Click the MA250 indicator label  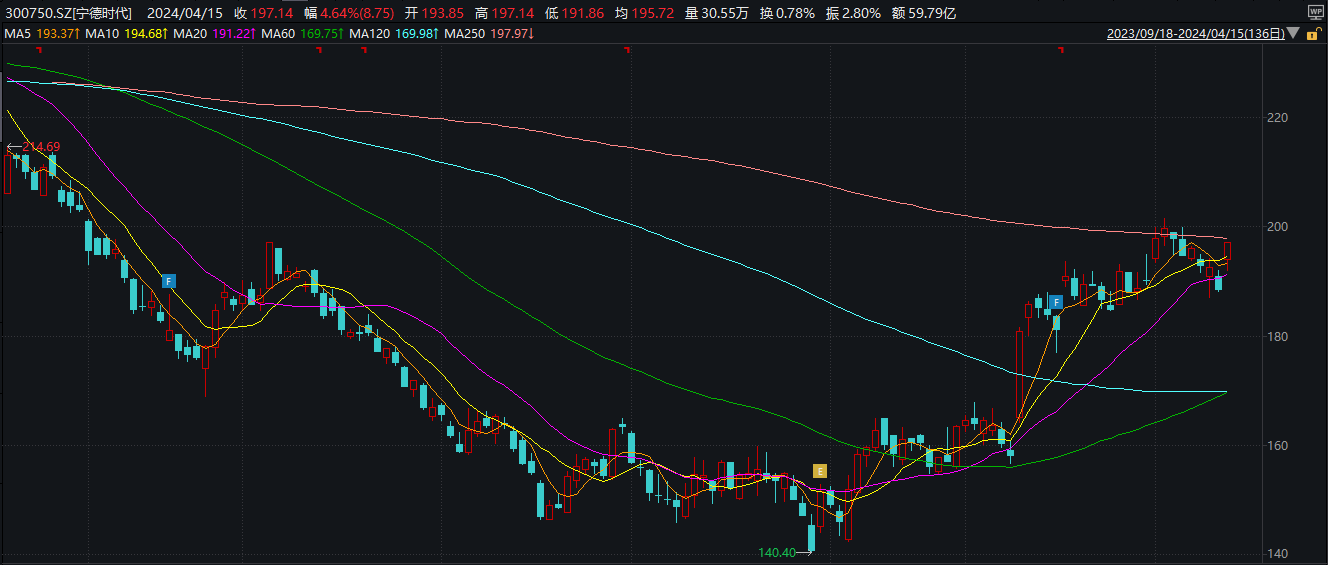(x=466, y=34)
